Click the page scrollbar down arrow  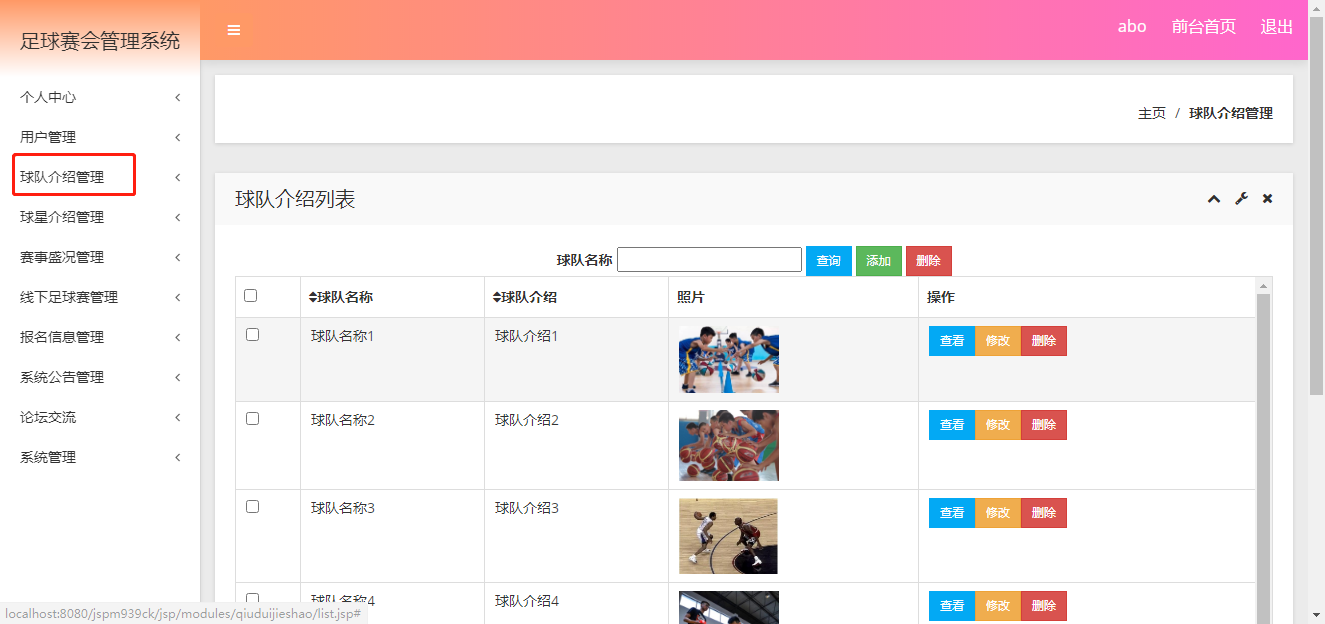1316,614
